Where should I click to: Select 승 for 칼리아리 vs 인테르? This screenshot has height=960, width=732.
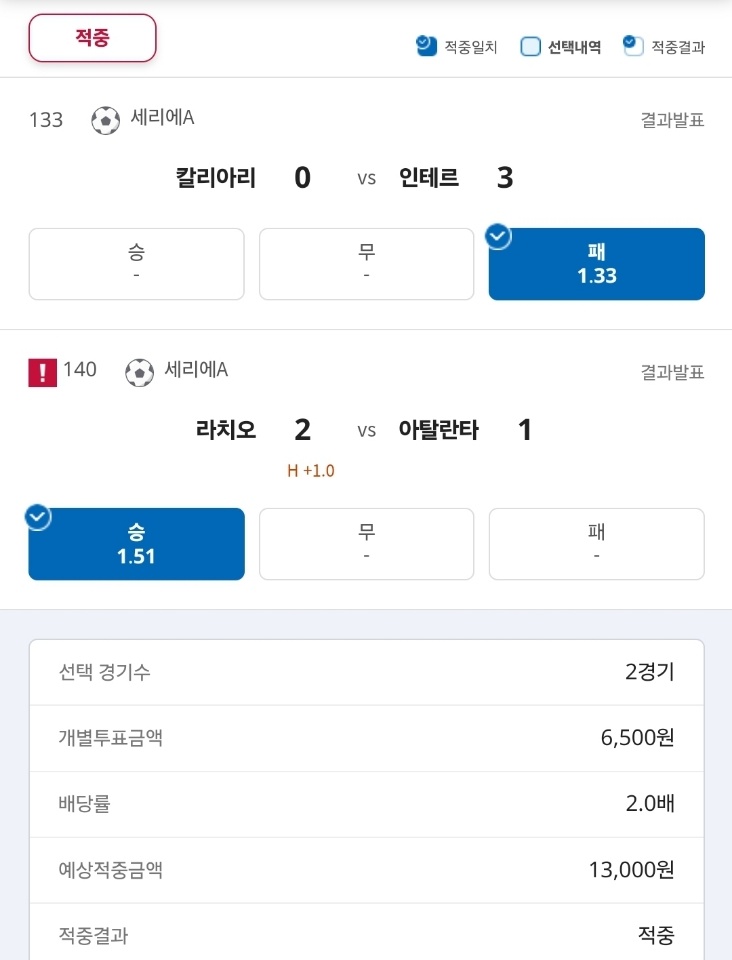coord(136,264)
